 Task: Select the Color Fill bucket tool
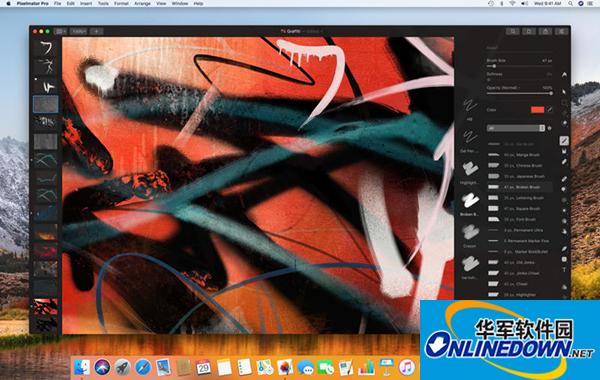pyautogui.click(x=564, y=152)
